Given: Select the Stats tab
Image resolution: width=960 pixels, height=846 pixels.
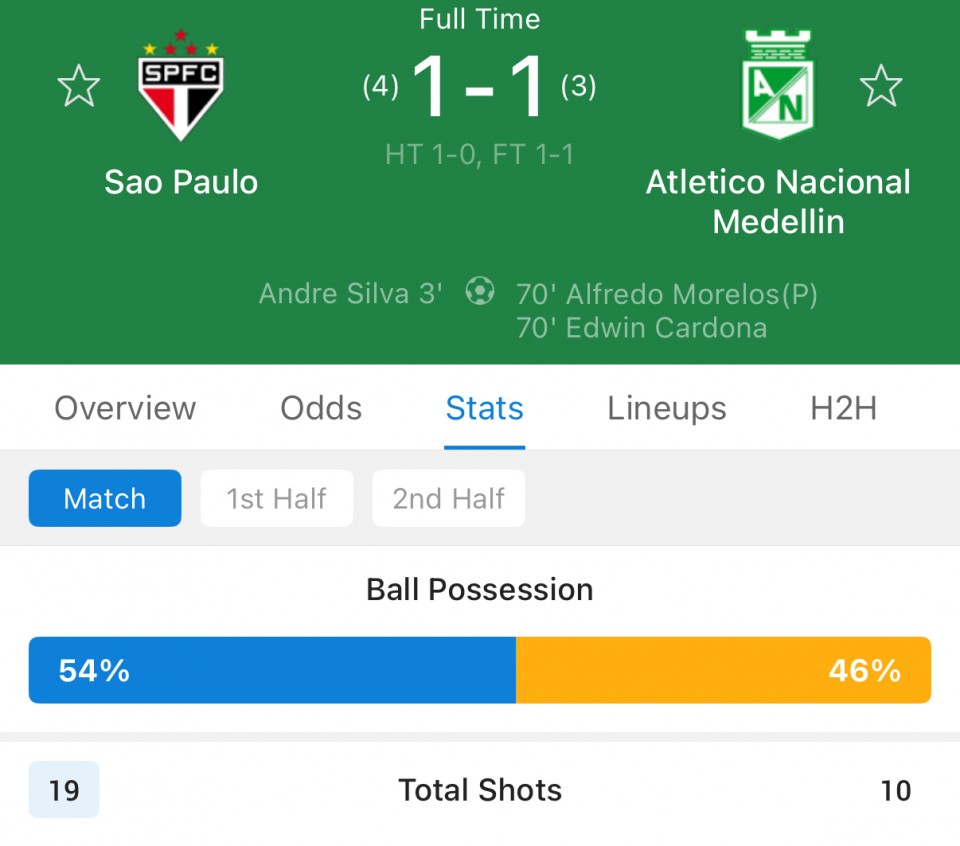Looking at the screenshot, I should pyautogui.click(x=484, y=408).
